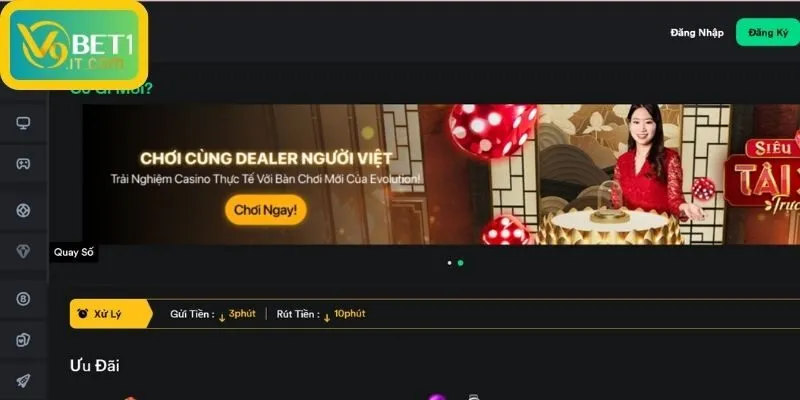Viewport: 800px width, 400px height.
Task: Click the V9BET logo
Action: tap(74, 45)
